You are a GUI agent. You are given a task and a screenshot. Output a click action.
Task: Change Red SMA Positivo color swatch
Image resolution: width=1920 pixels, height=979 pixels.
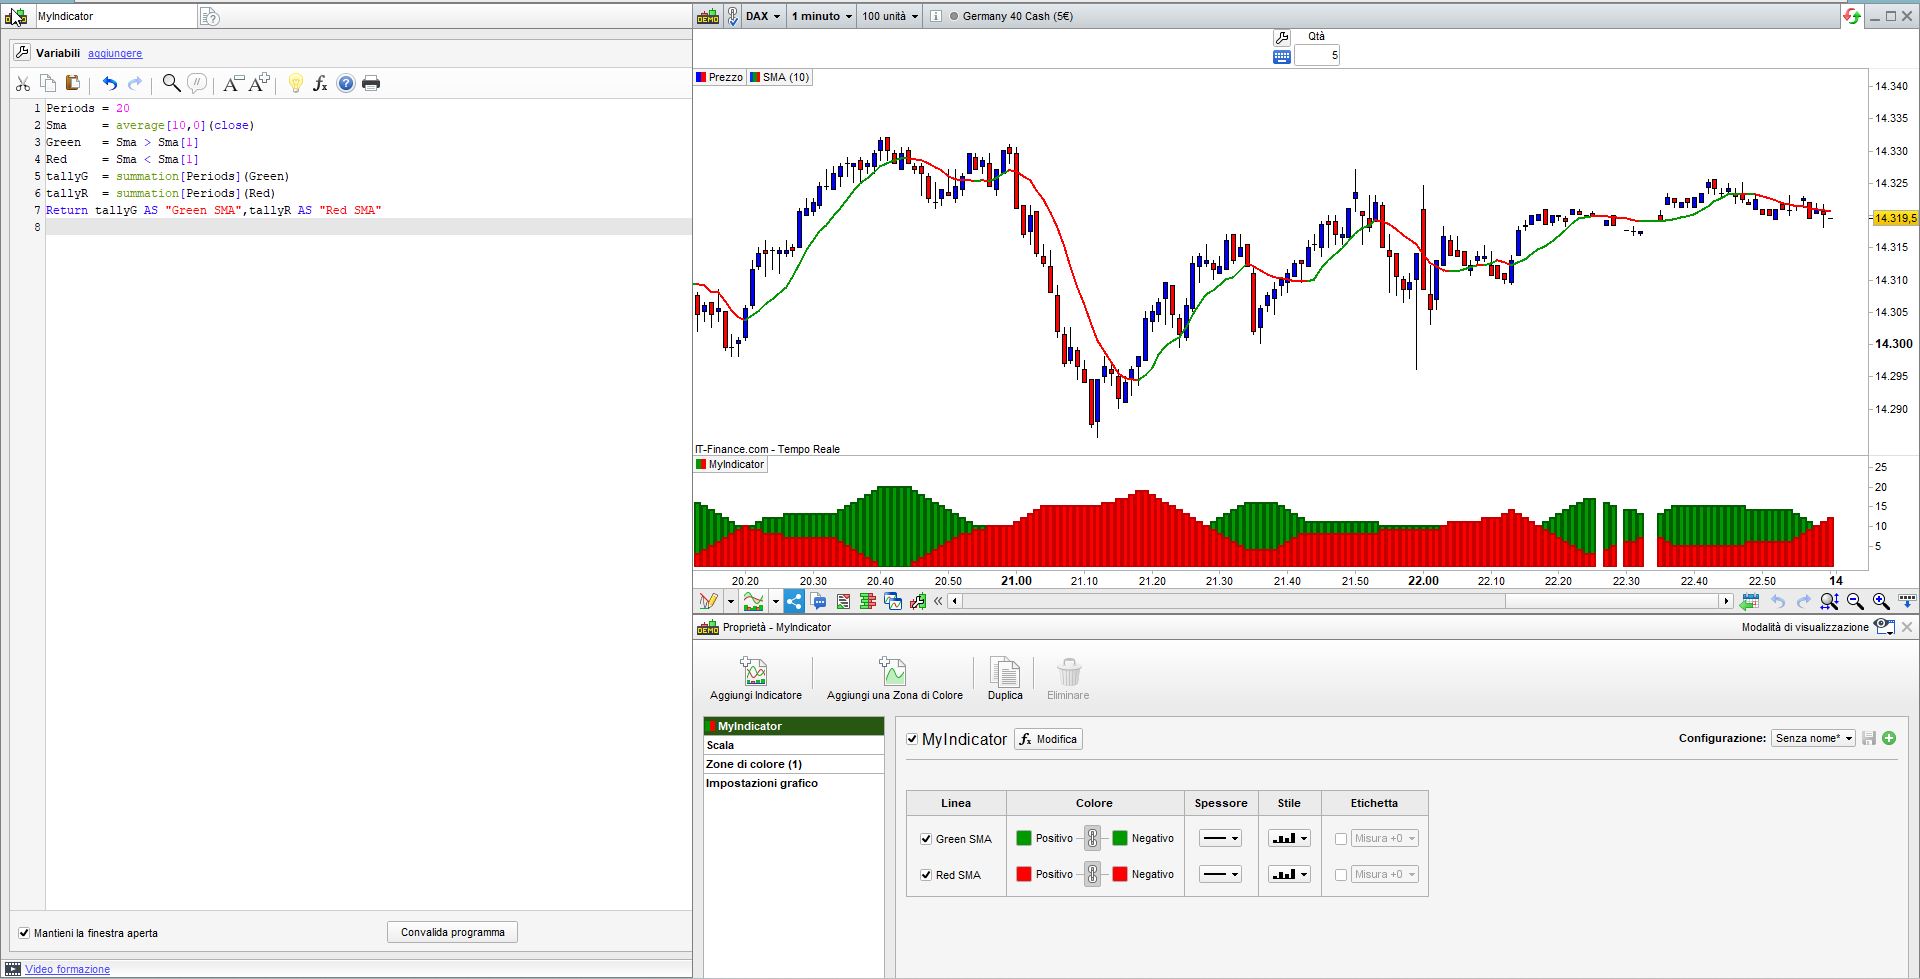point(1024,874)
